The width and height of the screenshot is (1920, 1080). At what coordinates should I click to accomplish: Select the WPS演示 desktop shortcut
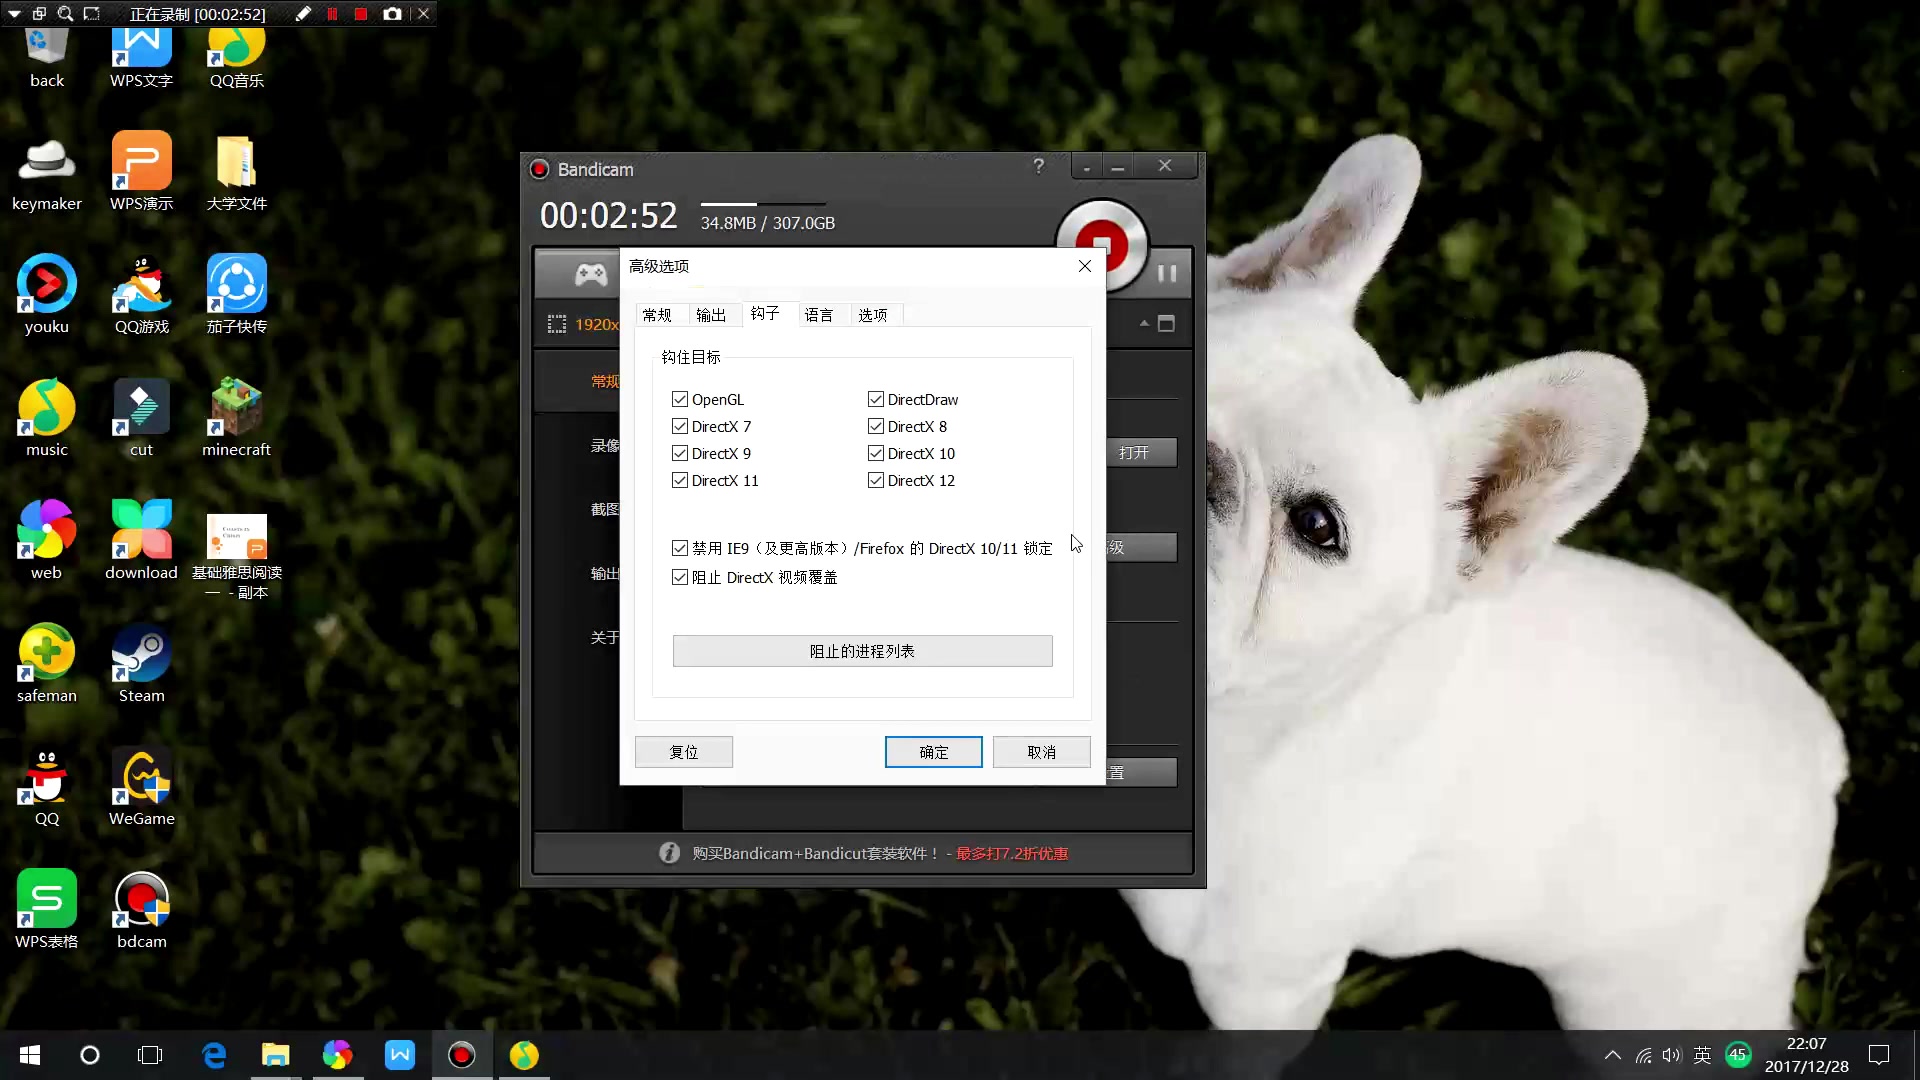(142, 173)
